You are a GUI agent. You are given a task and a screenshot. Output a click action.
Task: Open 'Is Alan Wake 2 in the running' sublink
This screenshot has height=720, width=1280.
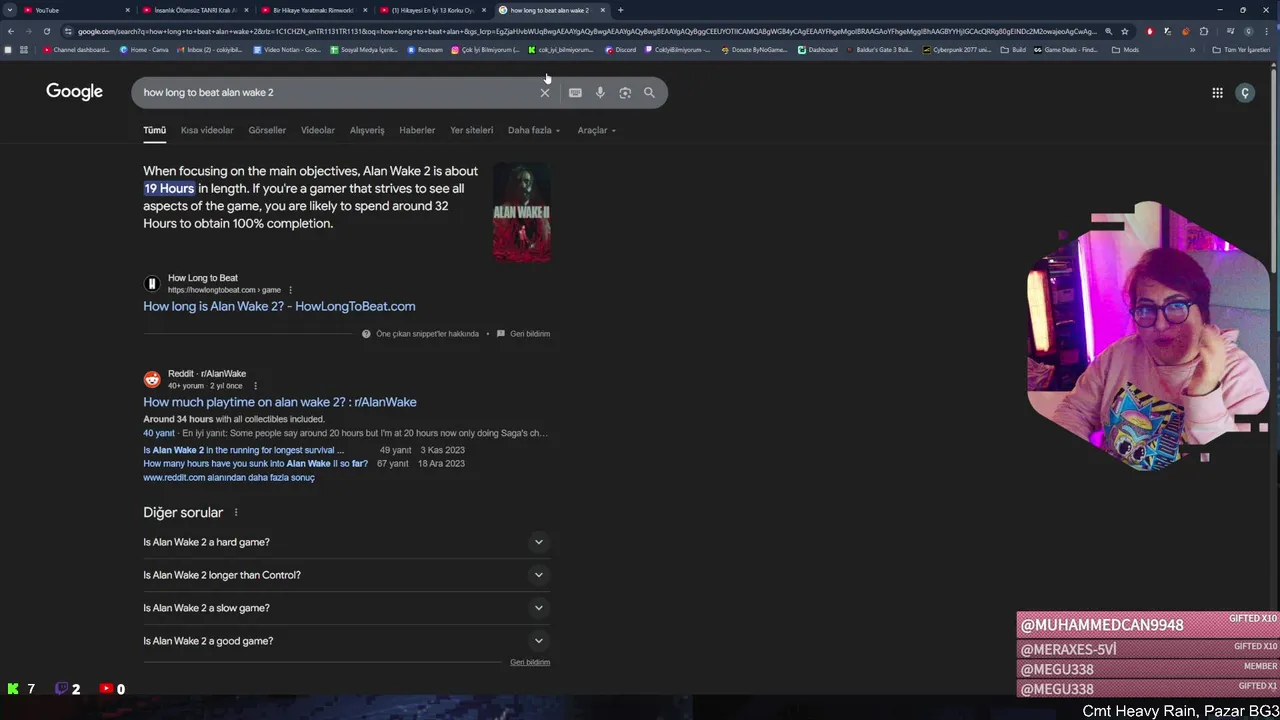point(243,450)
